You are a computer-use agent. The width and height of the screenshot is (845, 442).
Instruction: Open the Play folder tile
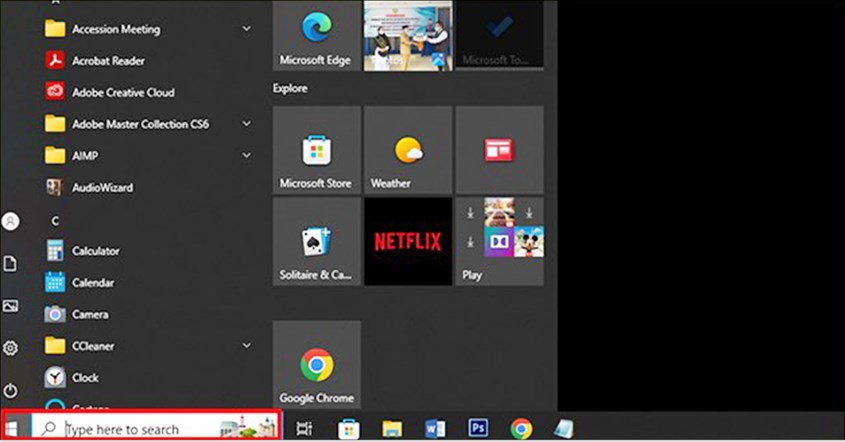499,241
